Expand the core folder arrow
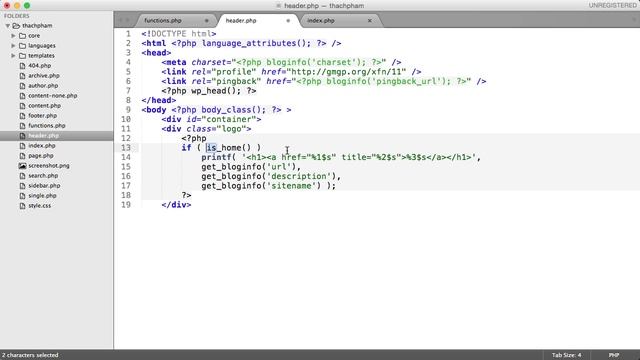 tap(13, 36)
